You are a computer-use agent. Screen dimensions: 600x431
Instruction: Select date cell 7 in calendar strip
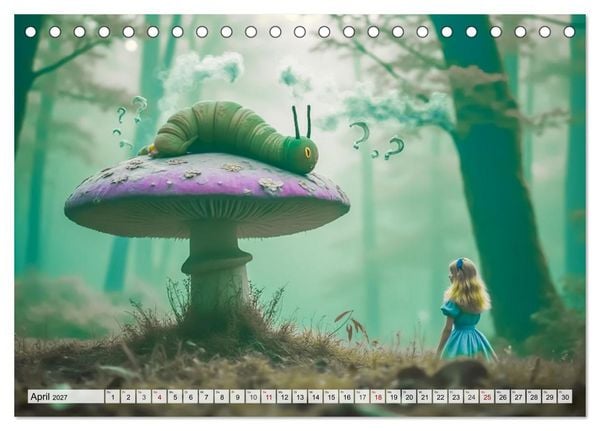[x=206, y=397]
